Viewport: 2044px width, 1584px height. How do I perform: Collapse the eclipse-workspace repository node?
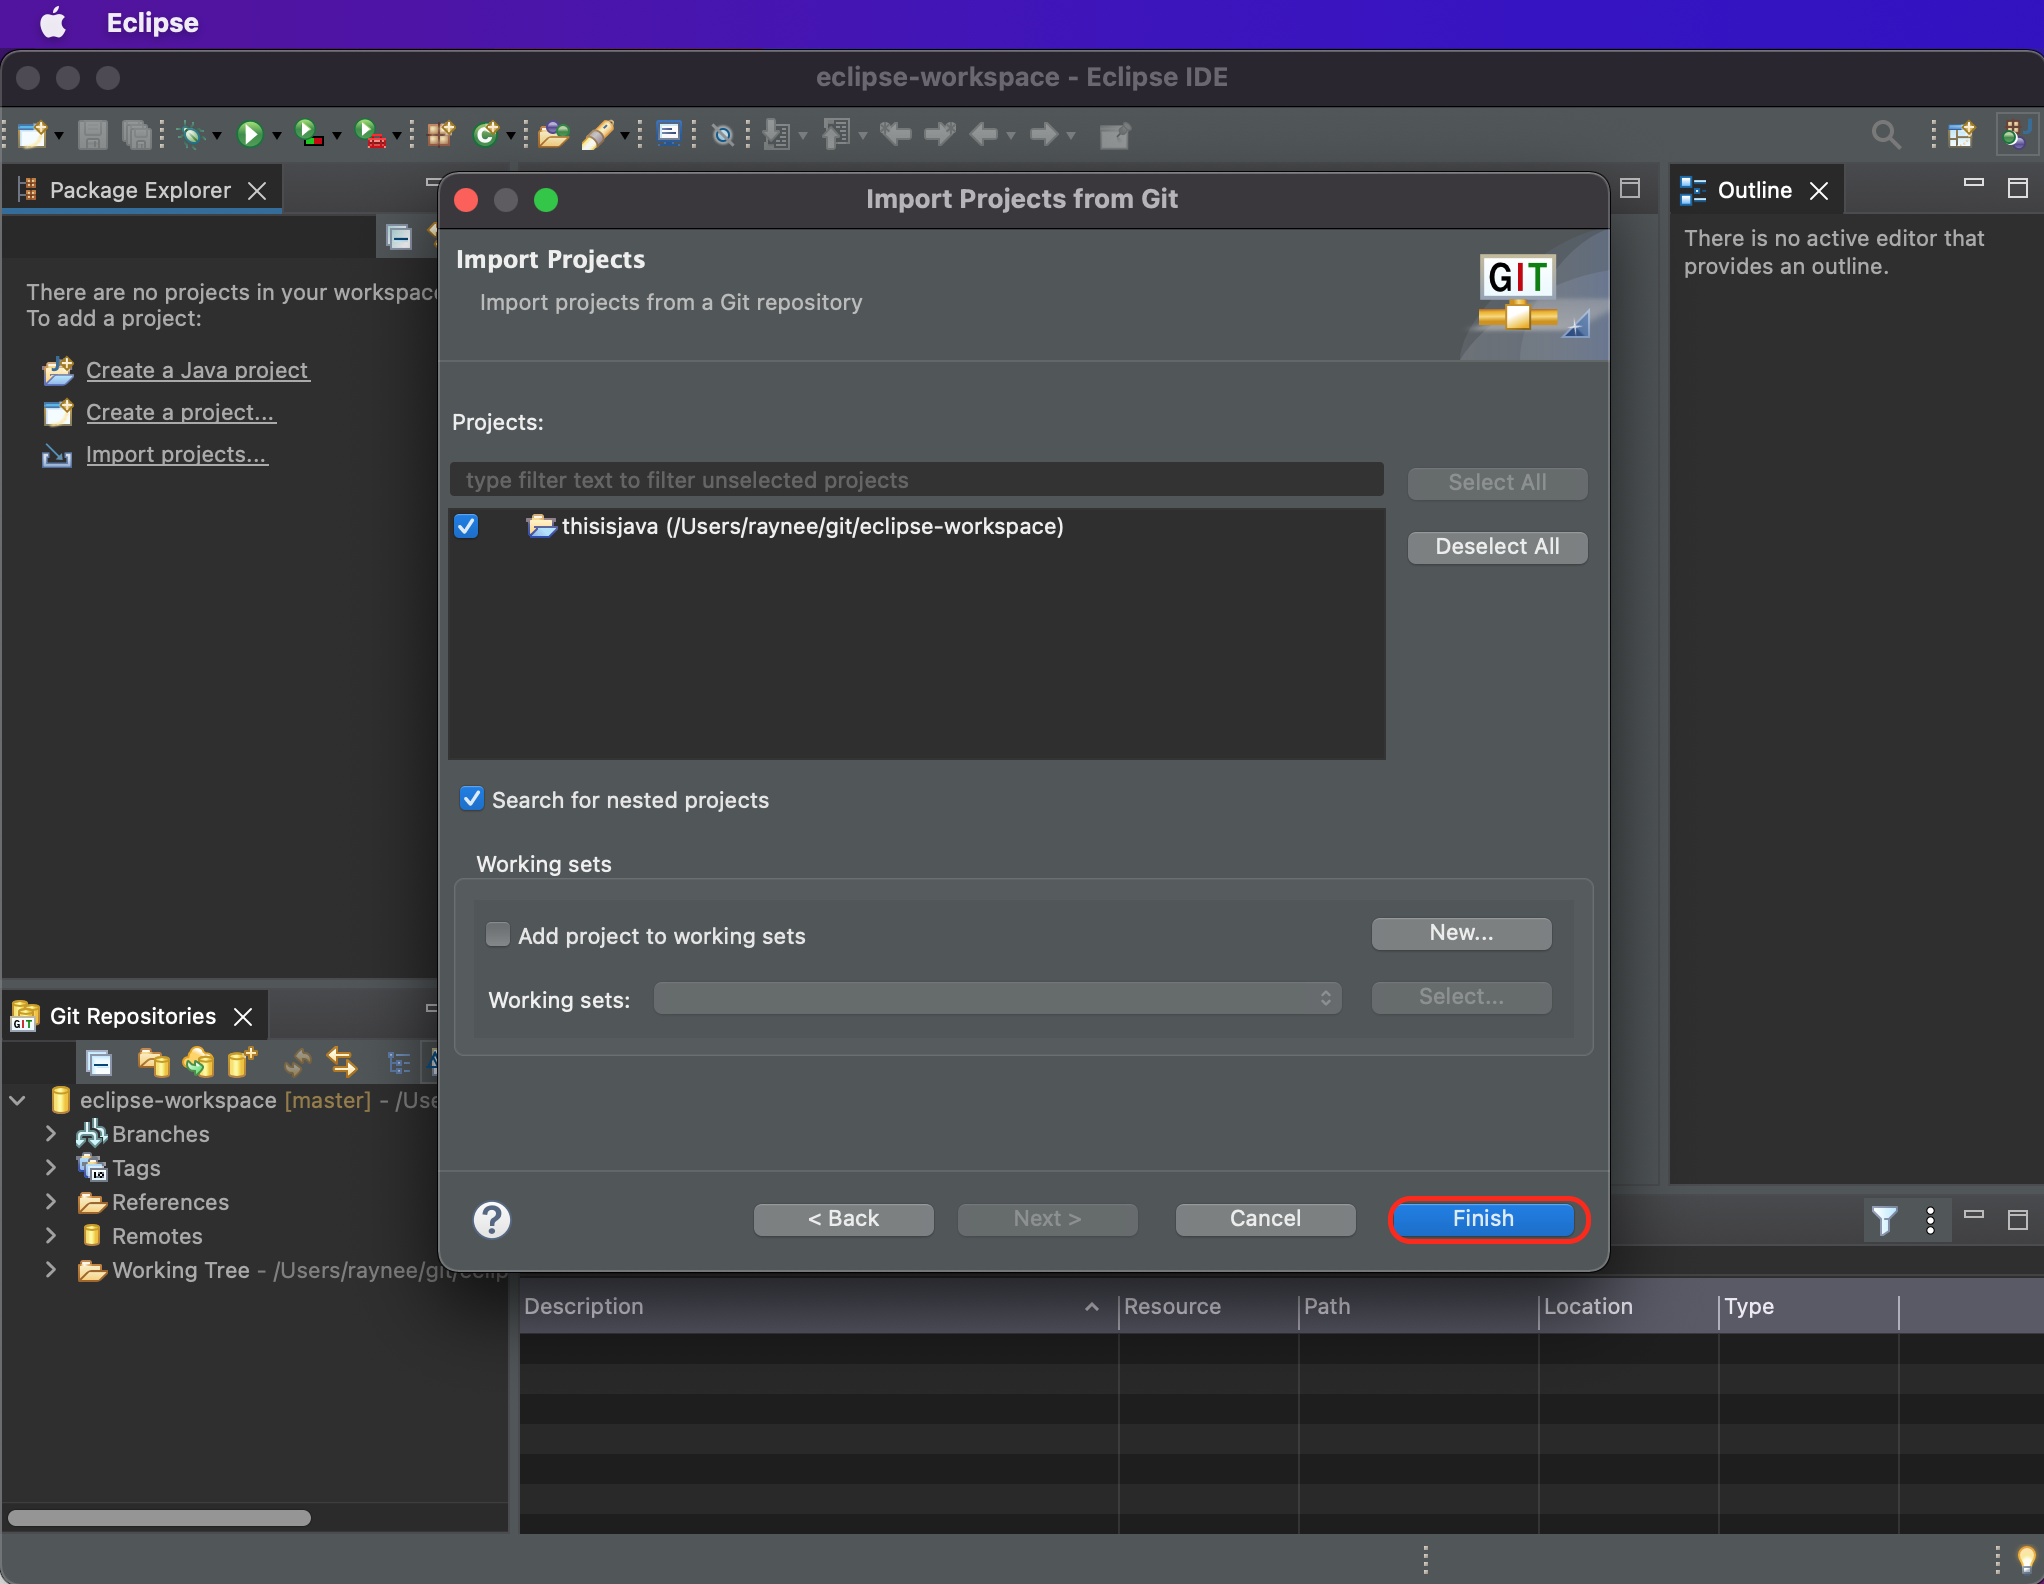(x=18, y=1100)
